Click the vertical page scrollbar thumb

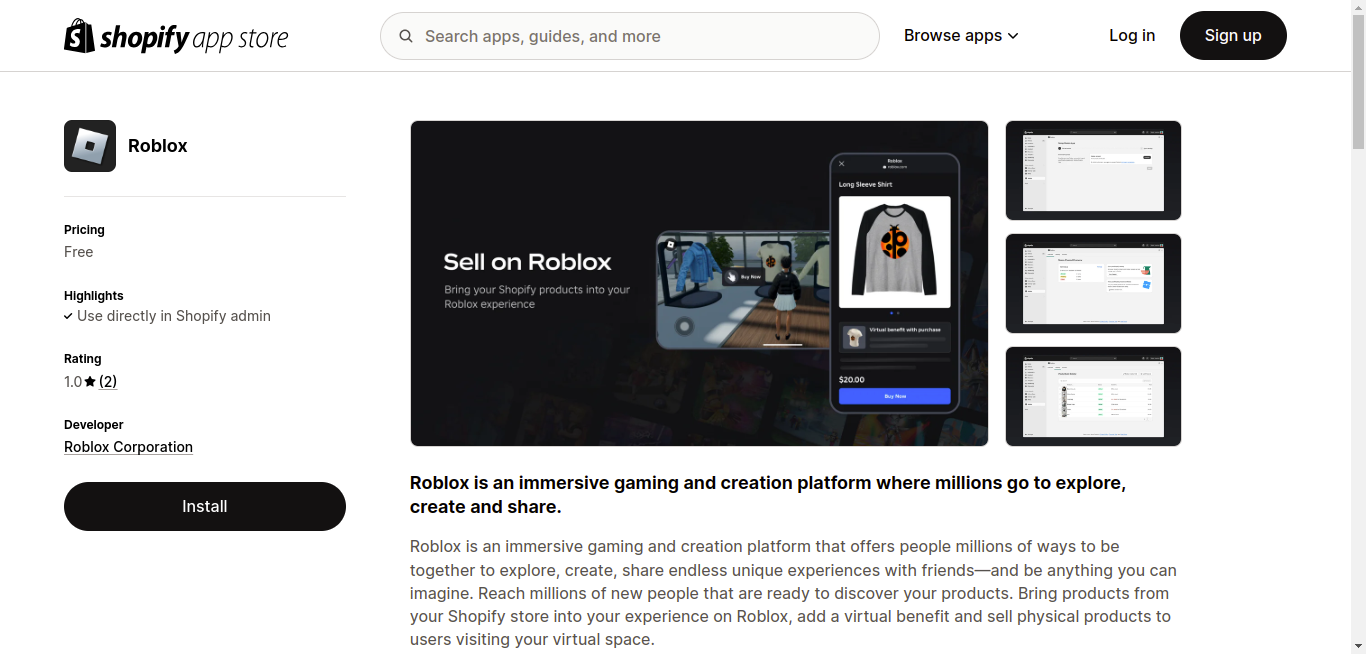click(x=1358, y=80)
